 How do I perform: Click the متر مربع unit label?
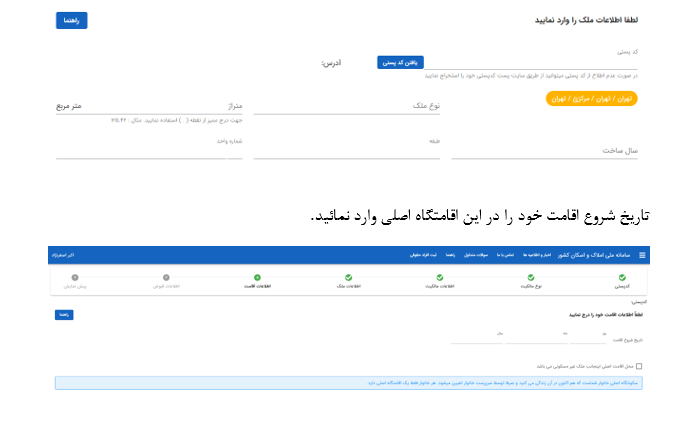coord(69,106)
